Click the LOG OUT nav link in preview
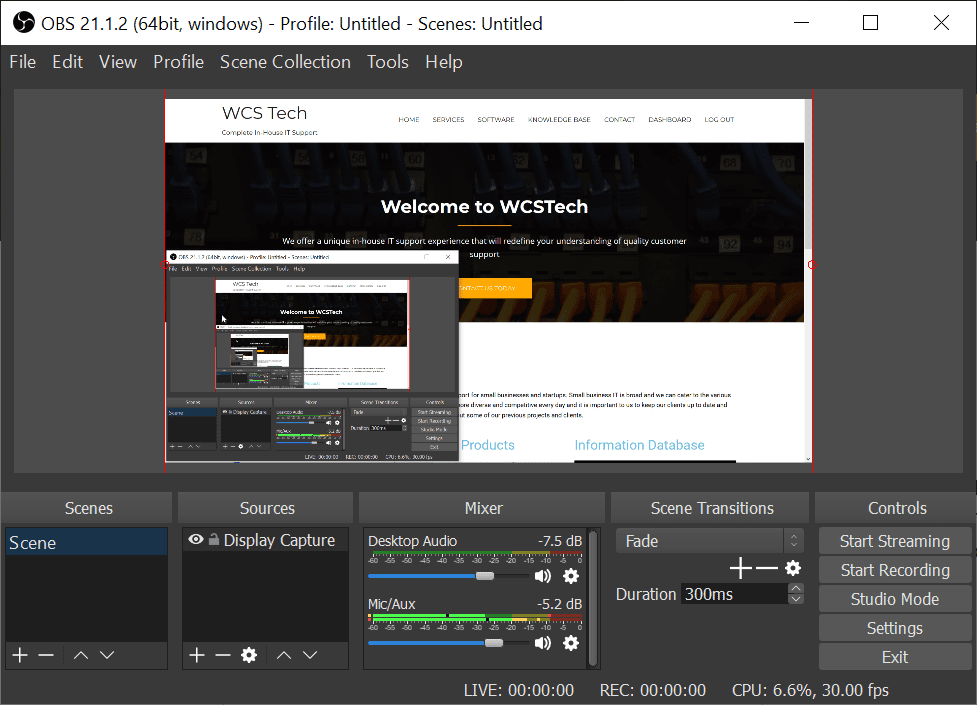This screenshot has width=977, height=705. pos(719,120)
